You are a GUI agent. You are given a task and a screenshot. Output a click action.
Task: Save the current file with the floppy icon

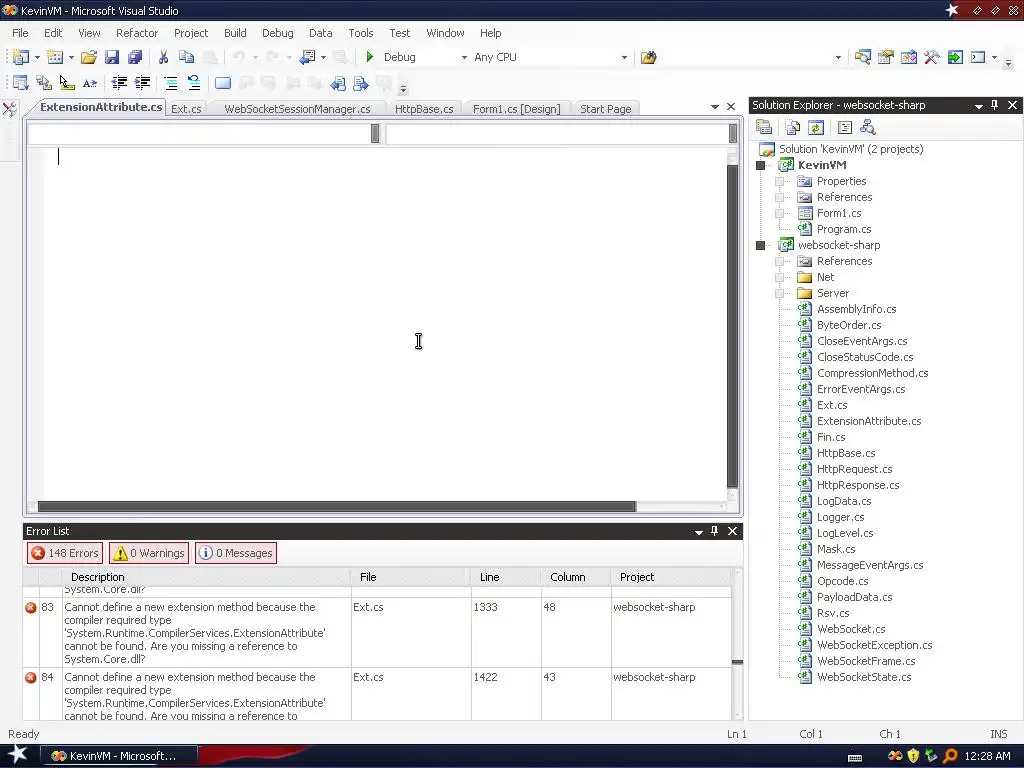click(x=112, y=57)
